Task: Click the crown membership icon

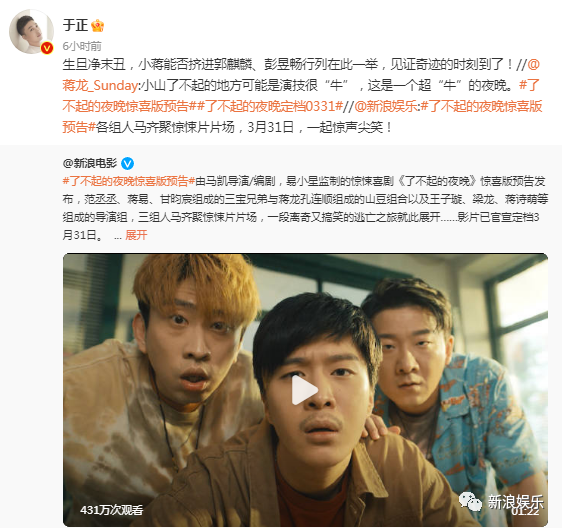Action: 97,25
